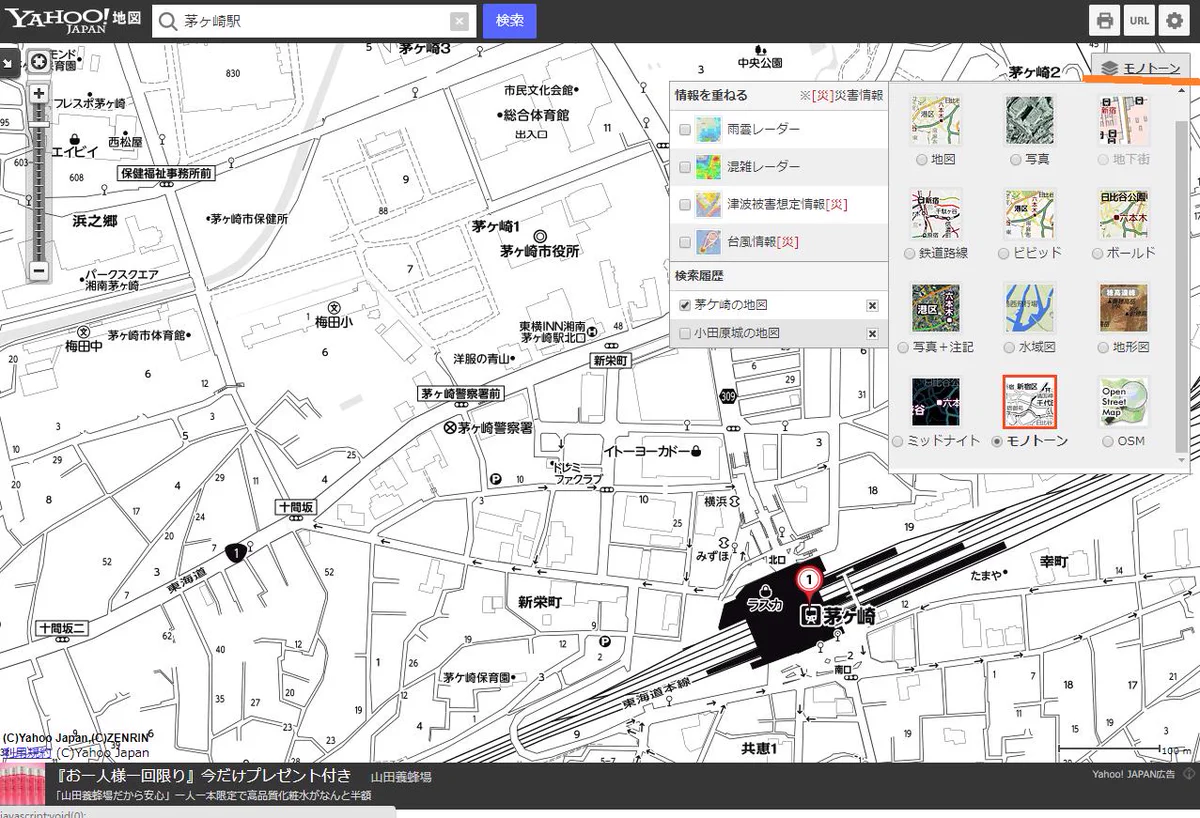Select the 水域図 radio button
The height and width of the screenshot is (818, 1200).
1009,347
